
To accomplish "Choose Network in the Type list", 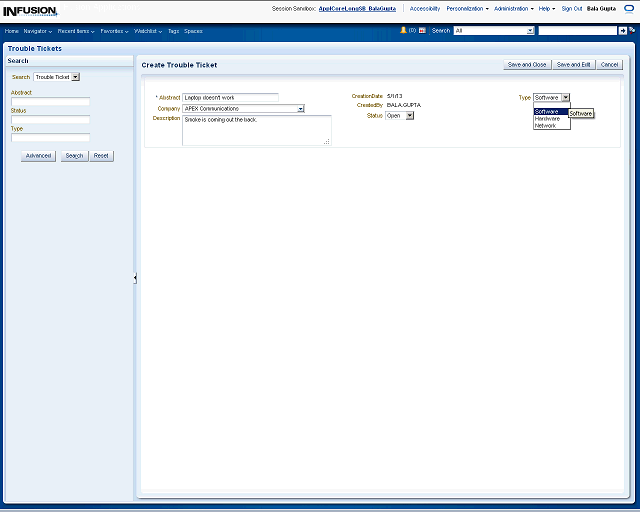I will coord(545,125).
